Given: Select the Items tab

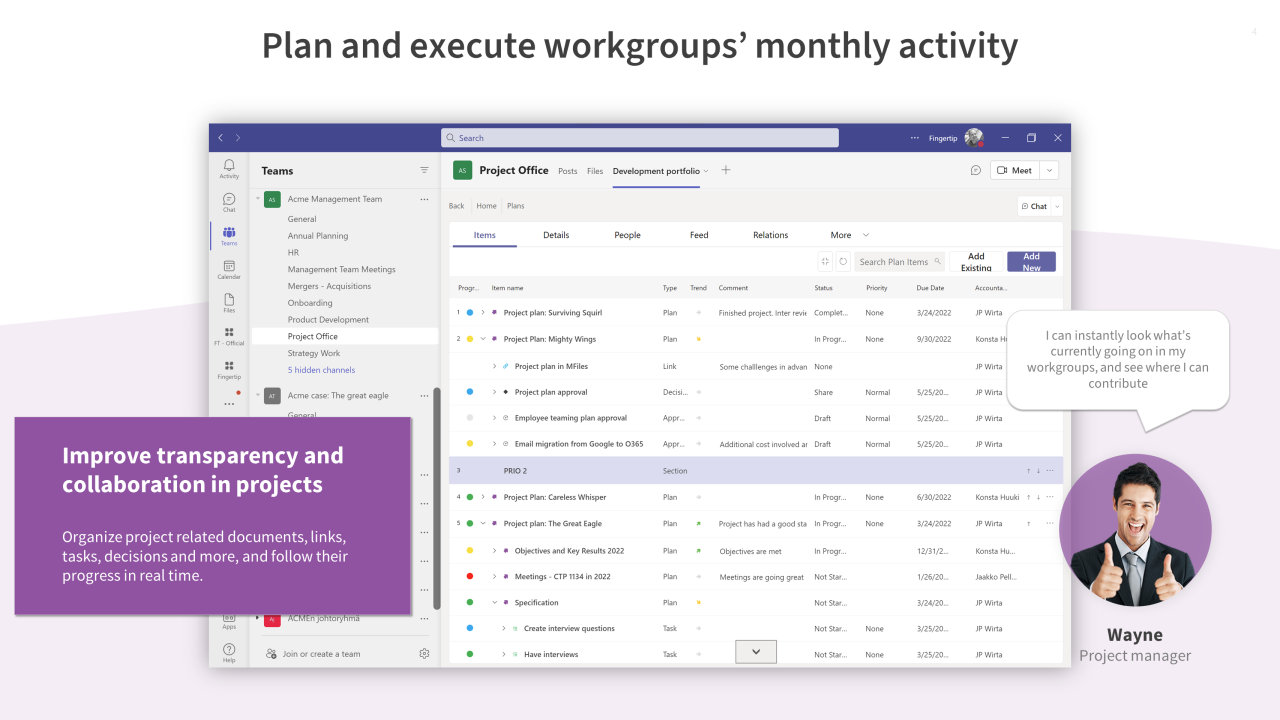Looking at the screenshot, I should pos(484,235).
